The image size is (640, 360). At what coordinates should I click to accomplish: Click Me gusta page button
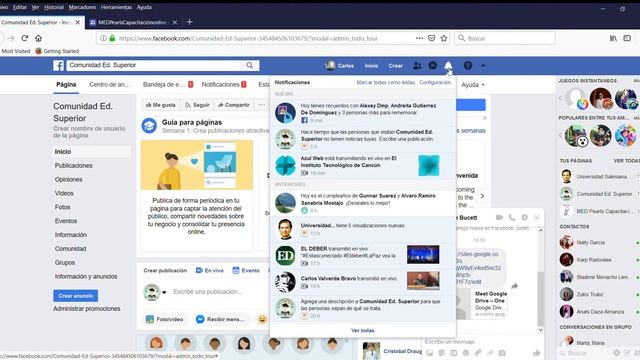coord(160,105)
